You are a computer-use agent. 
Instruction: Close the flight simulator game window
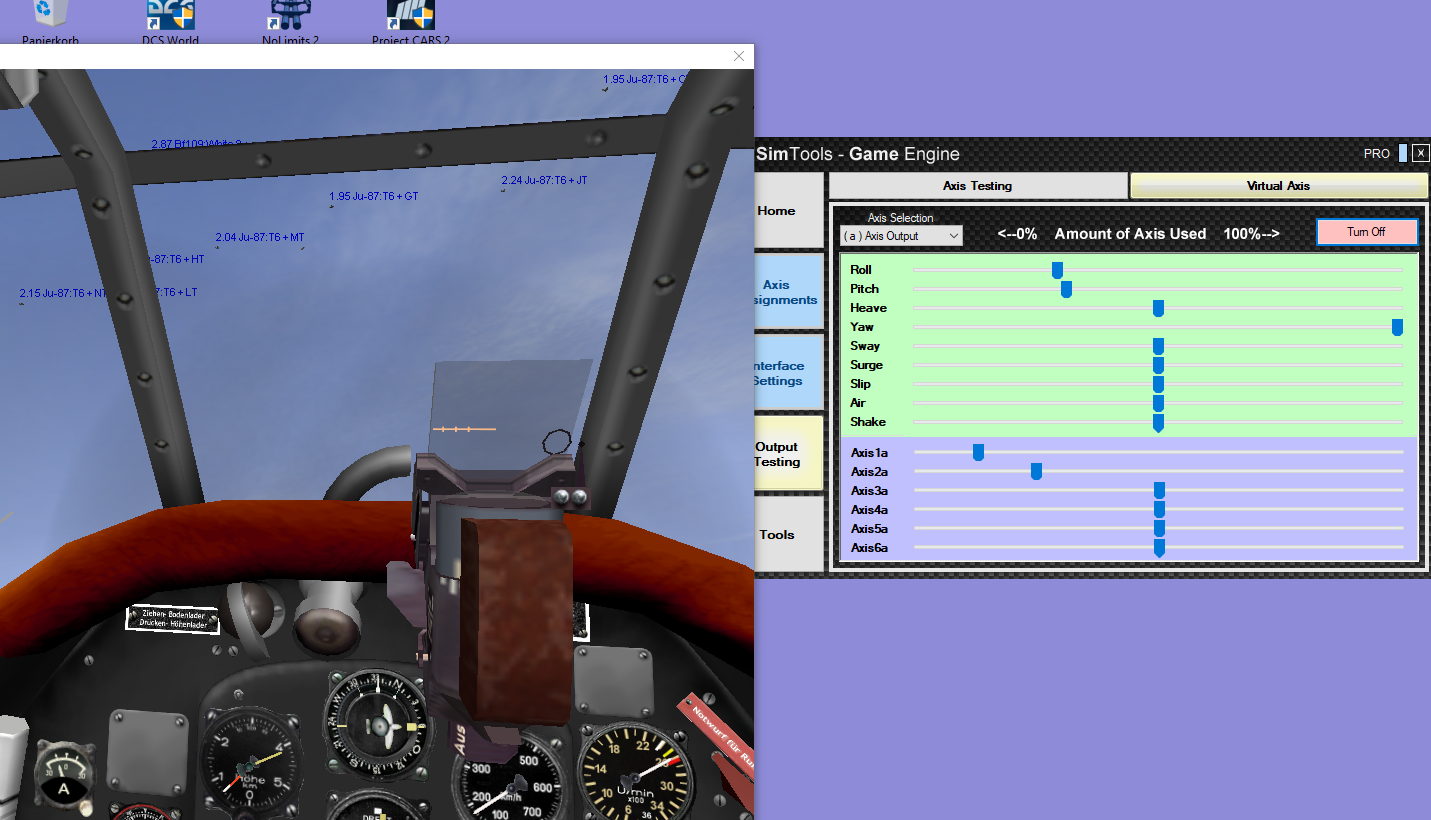click(x=739, y=57)
